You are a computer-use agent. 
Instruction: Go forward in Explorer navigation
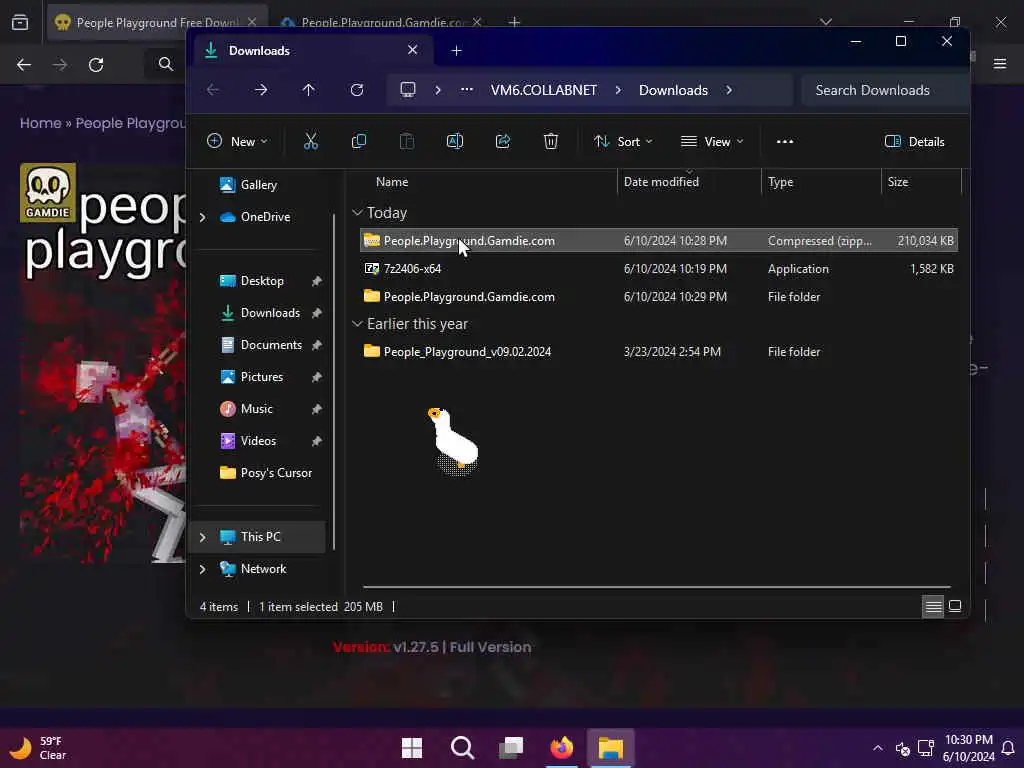point(261,89)
